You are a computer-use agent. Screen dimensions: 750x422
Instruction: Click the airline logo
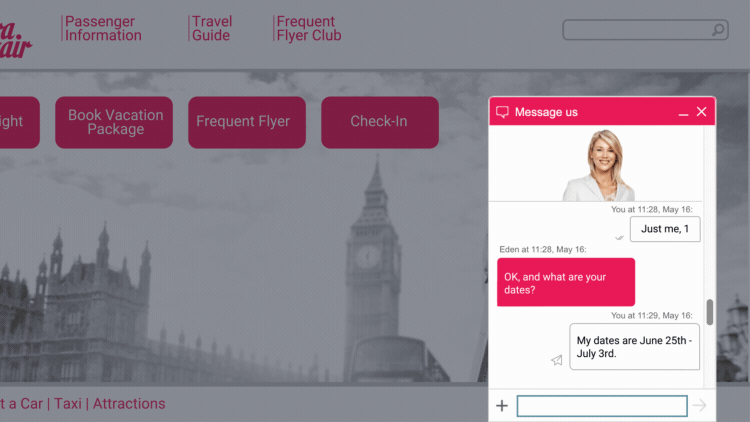coord(15,41)
